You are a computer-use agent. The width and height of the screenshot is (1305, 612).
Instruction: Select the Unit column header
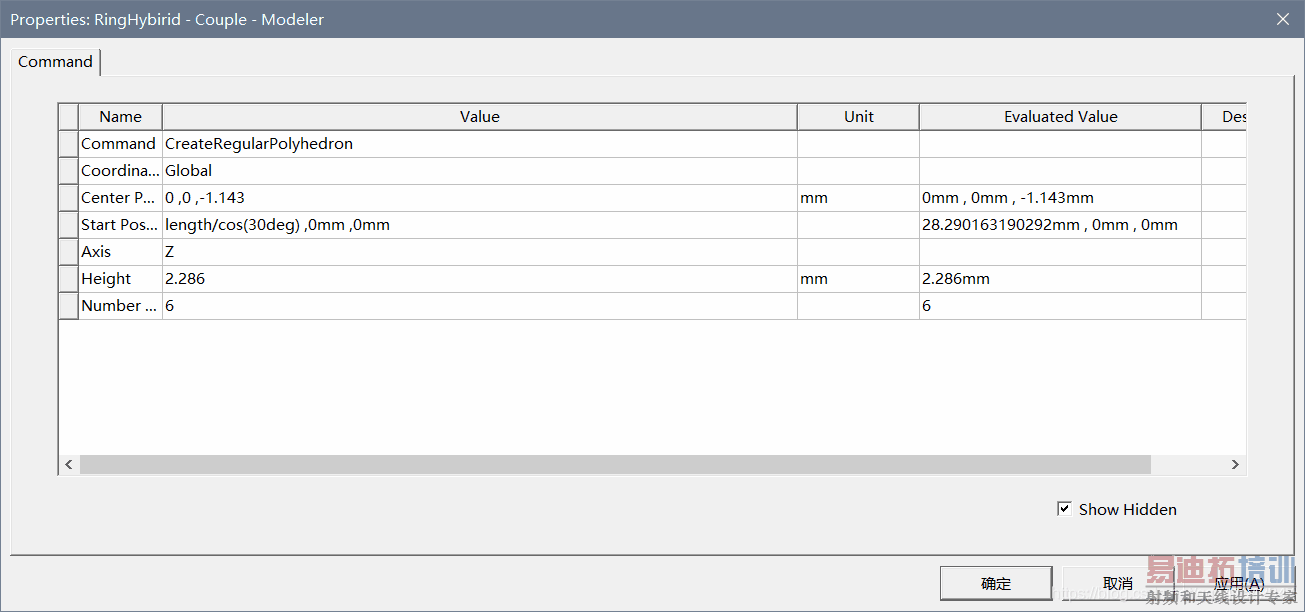858,117
